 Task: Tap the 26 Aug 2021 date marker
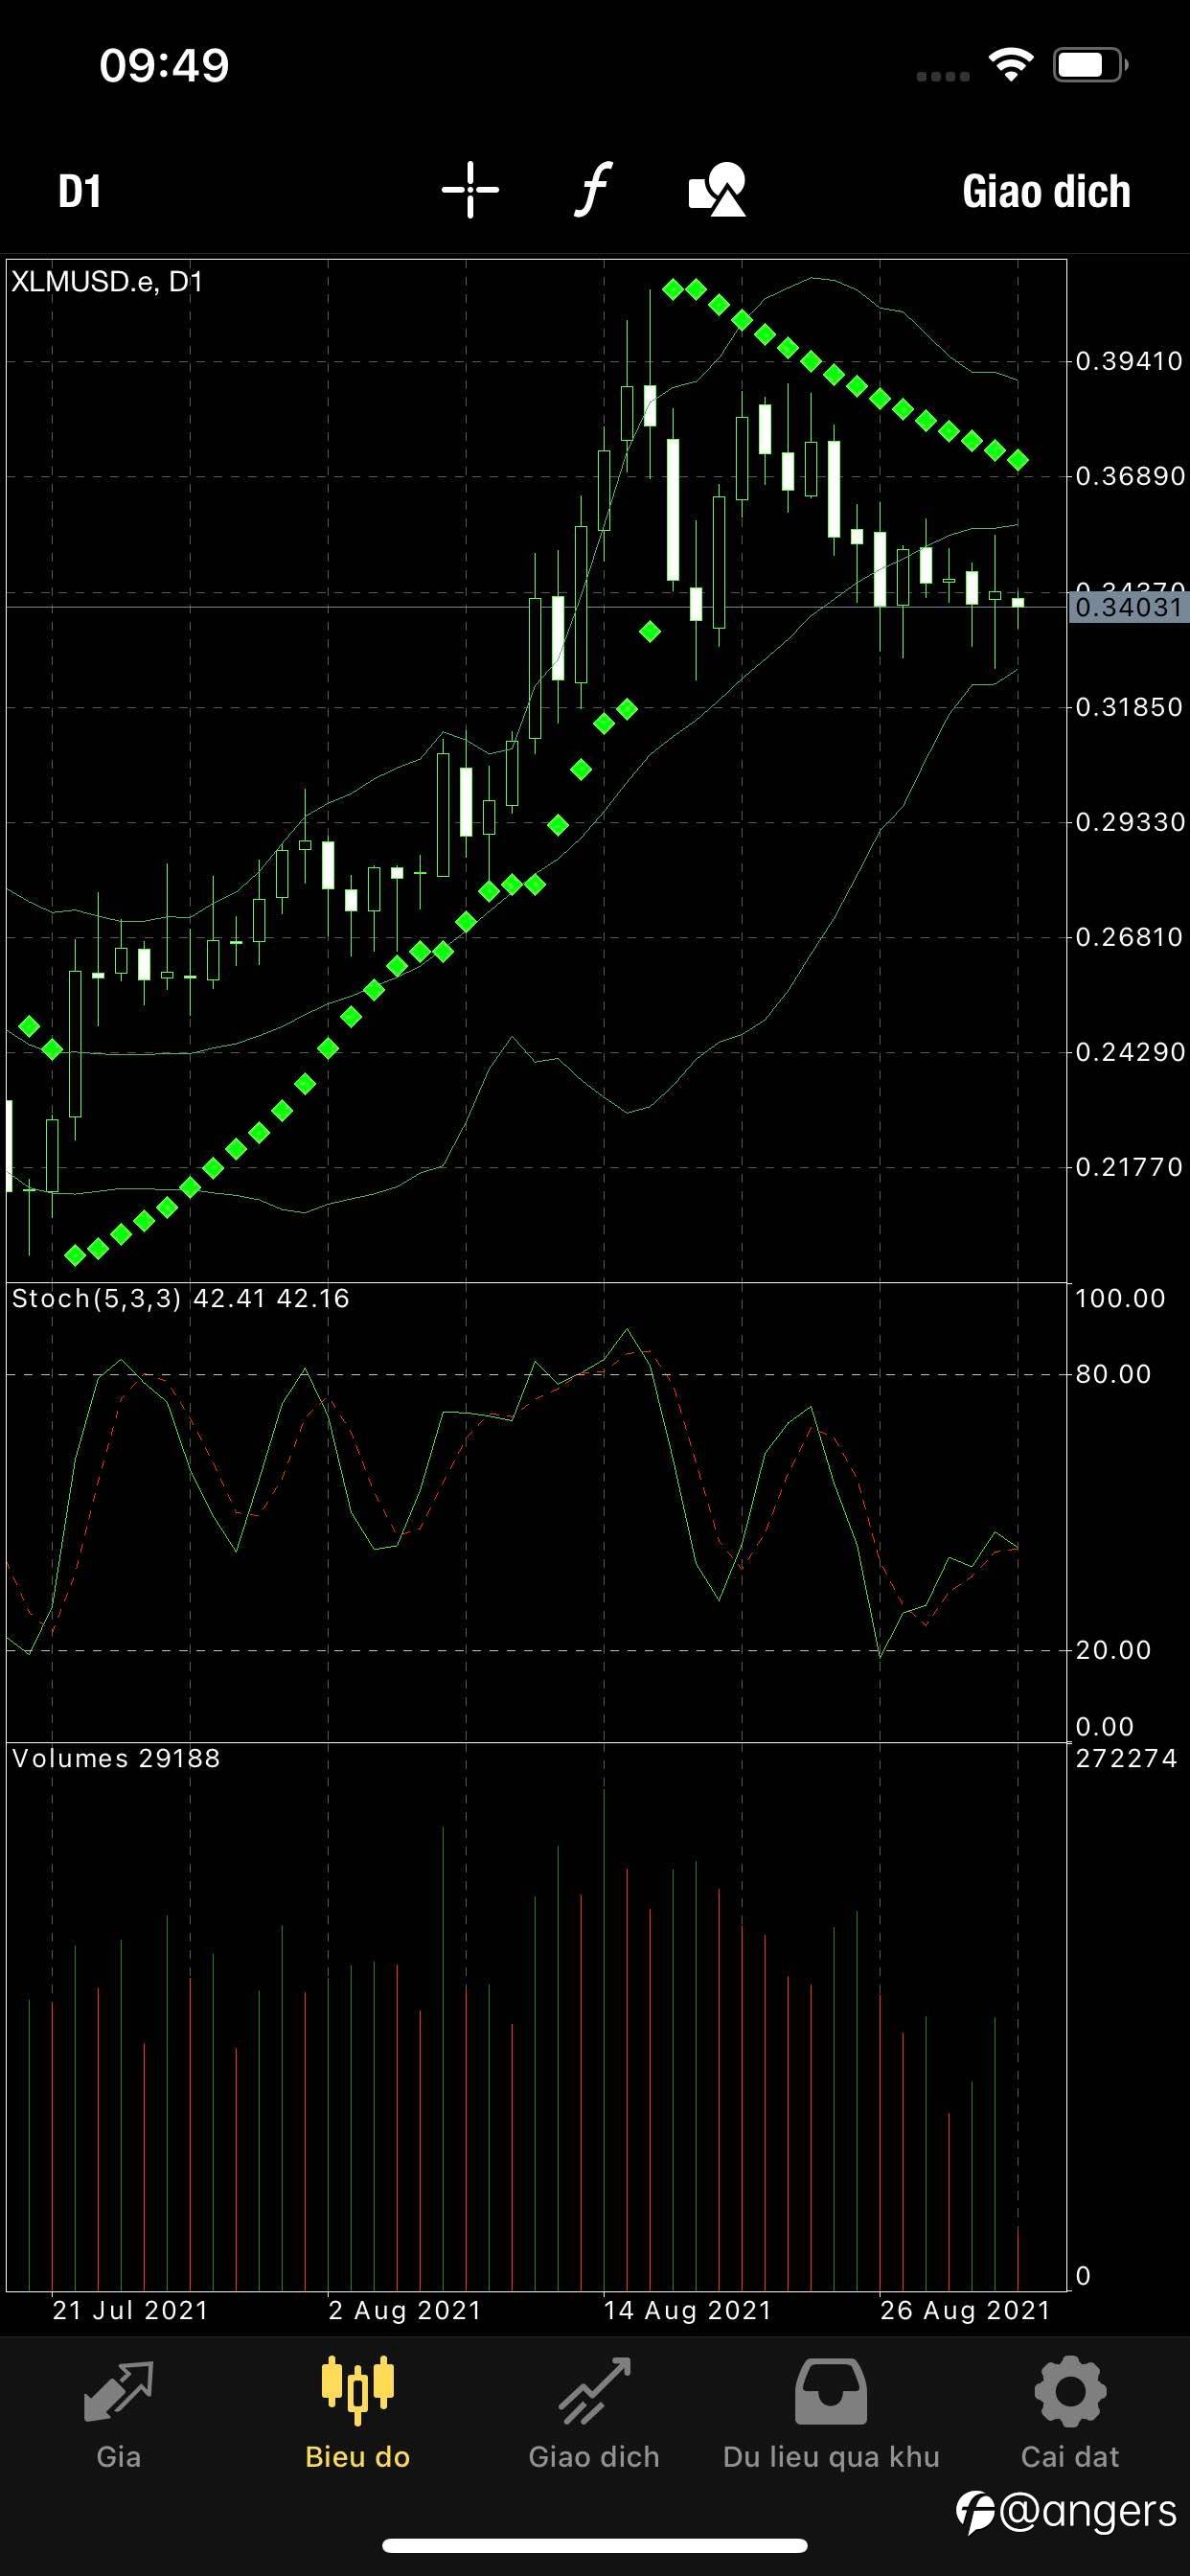(965, 2310)
